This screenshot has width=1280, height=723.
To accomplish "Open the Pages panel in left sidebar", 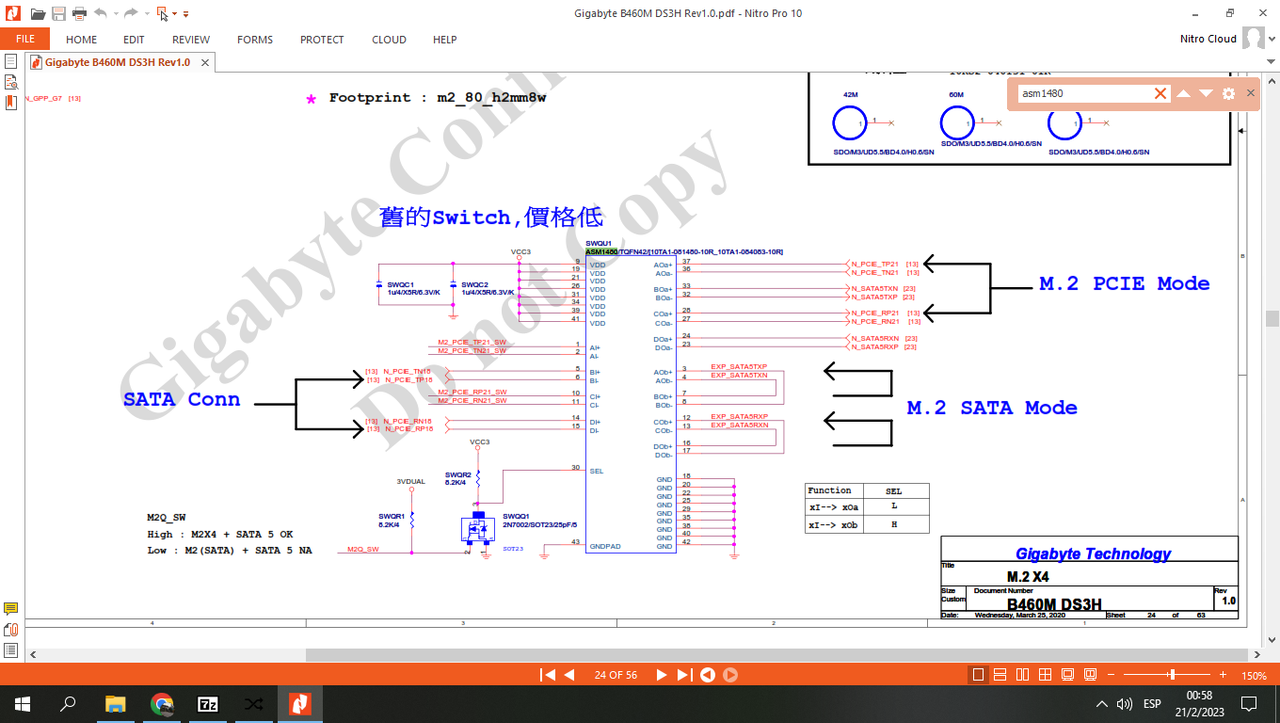I will click(11, 62).
